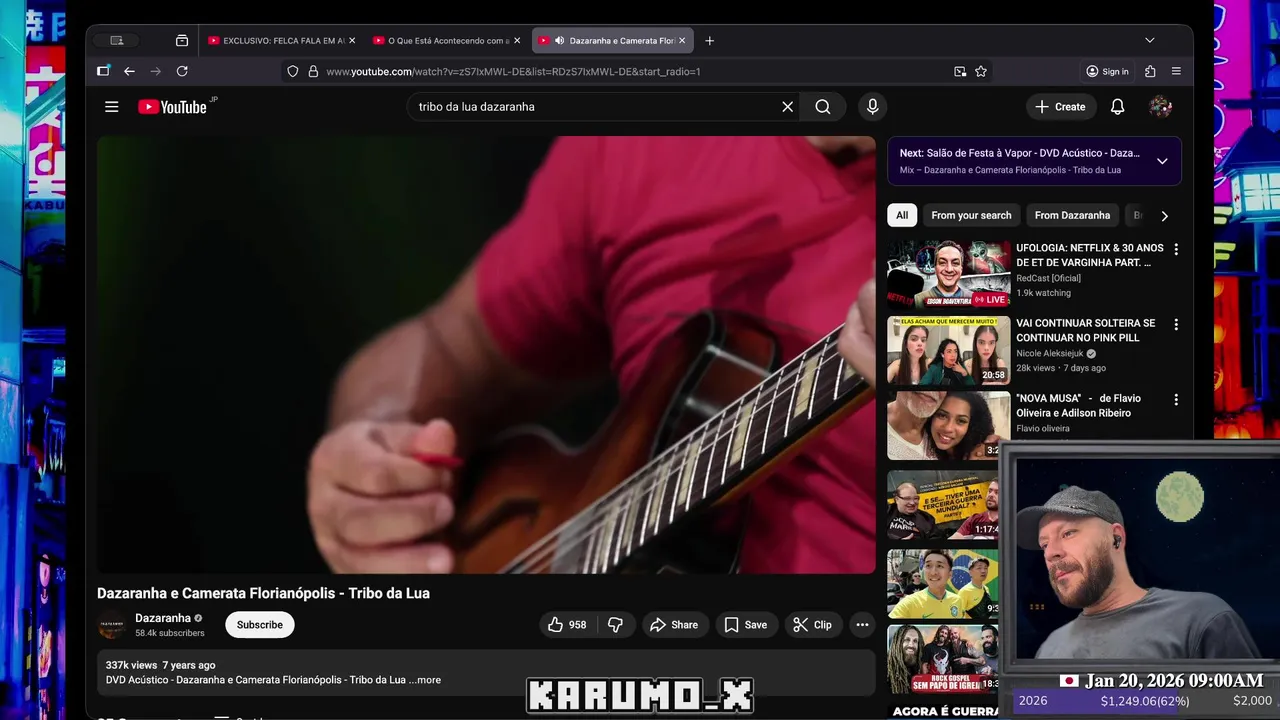
Task: Click Nicole Aleksiejuk channel name
Action: (1050, 353)
